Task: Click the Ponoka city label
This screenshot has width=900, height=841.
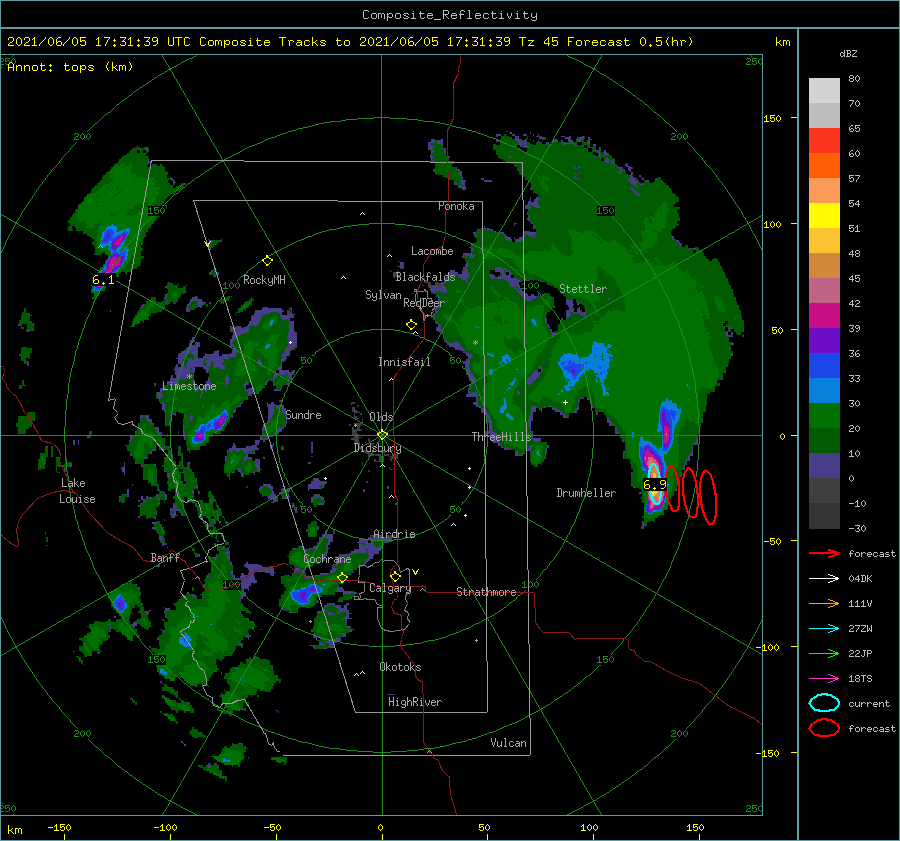Action: click(x=456, y=206)
